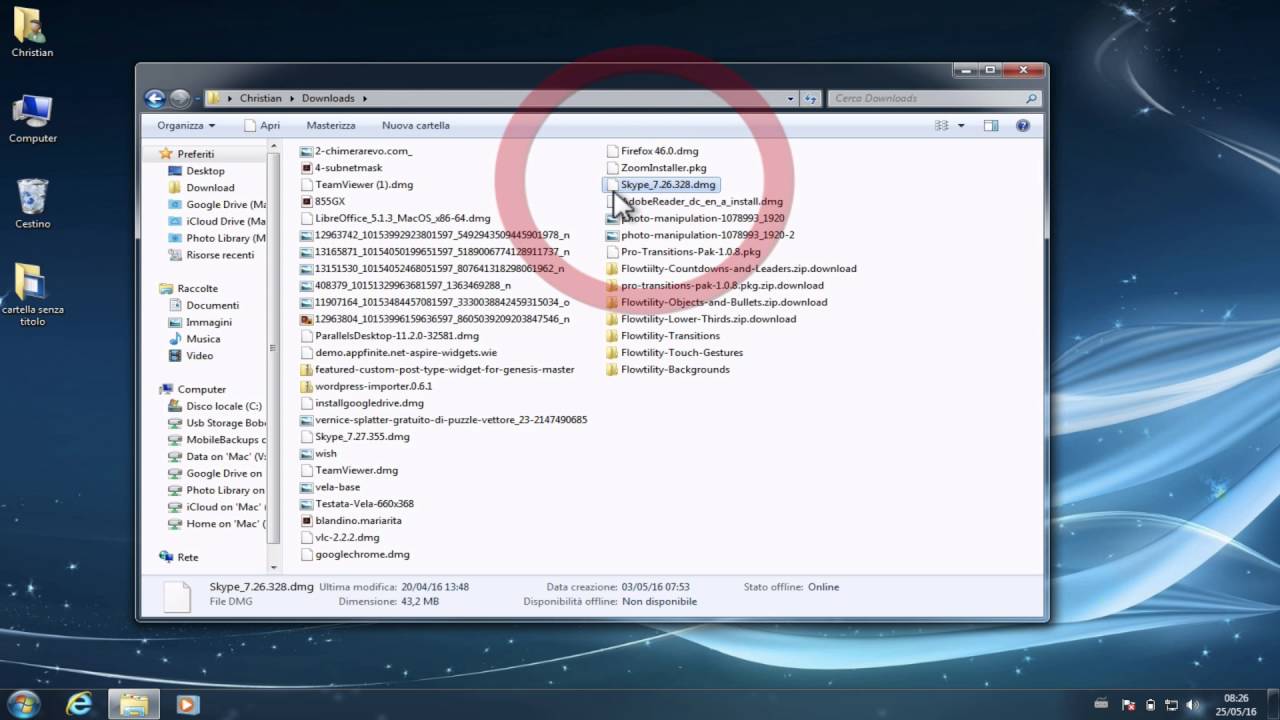Open the address bar history dropdown arrow
The image size is (1280, 720).
[791, 99]
